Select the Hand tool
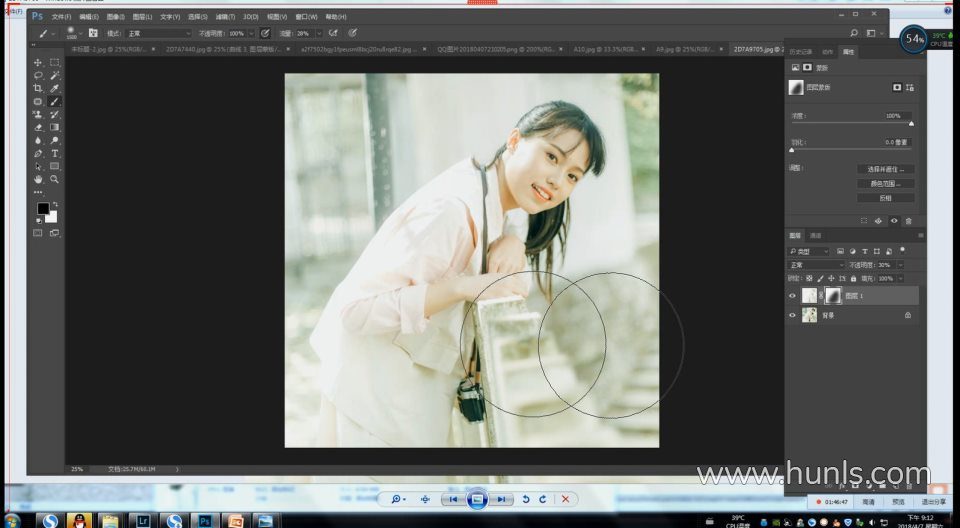Screen dimensions: 960x528 [38, 179]
